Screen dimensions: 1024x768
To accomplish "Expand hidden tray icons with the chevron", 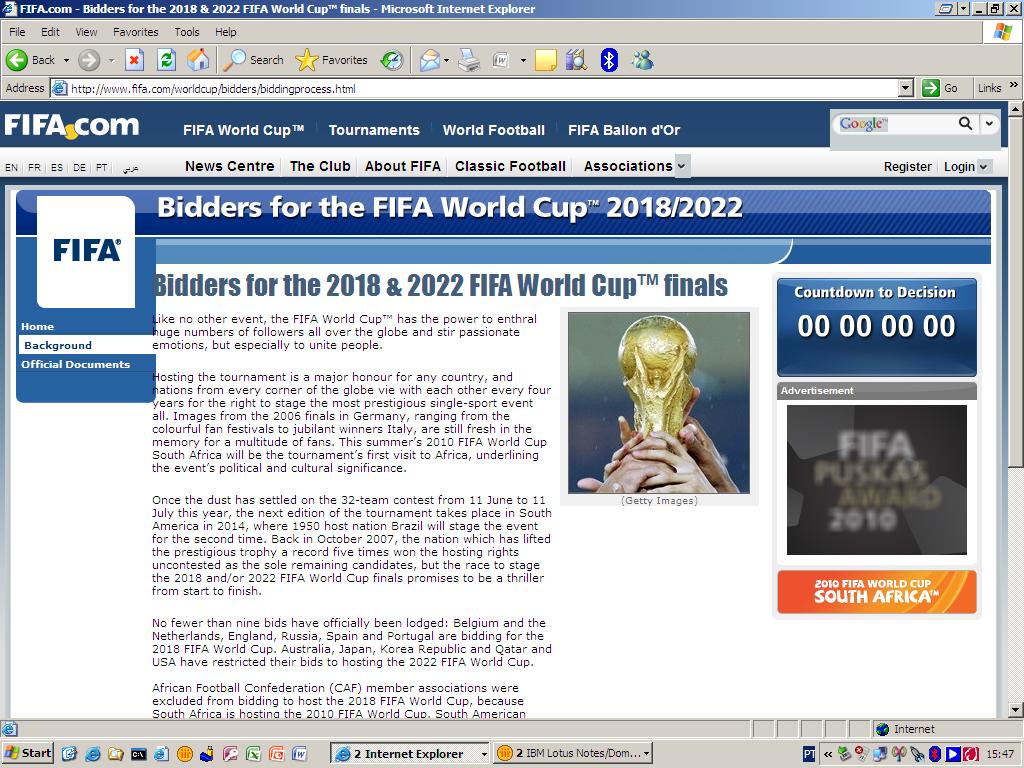I will click(x=827, y=754).
